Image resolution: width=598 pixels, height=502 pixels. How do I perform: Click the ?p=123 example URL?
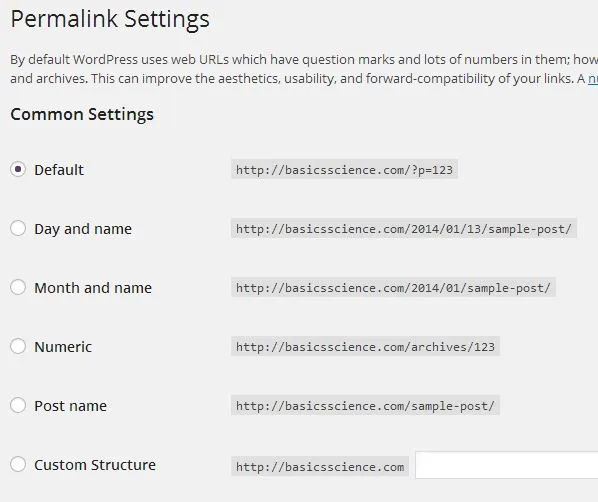pos(344,169)
